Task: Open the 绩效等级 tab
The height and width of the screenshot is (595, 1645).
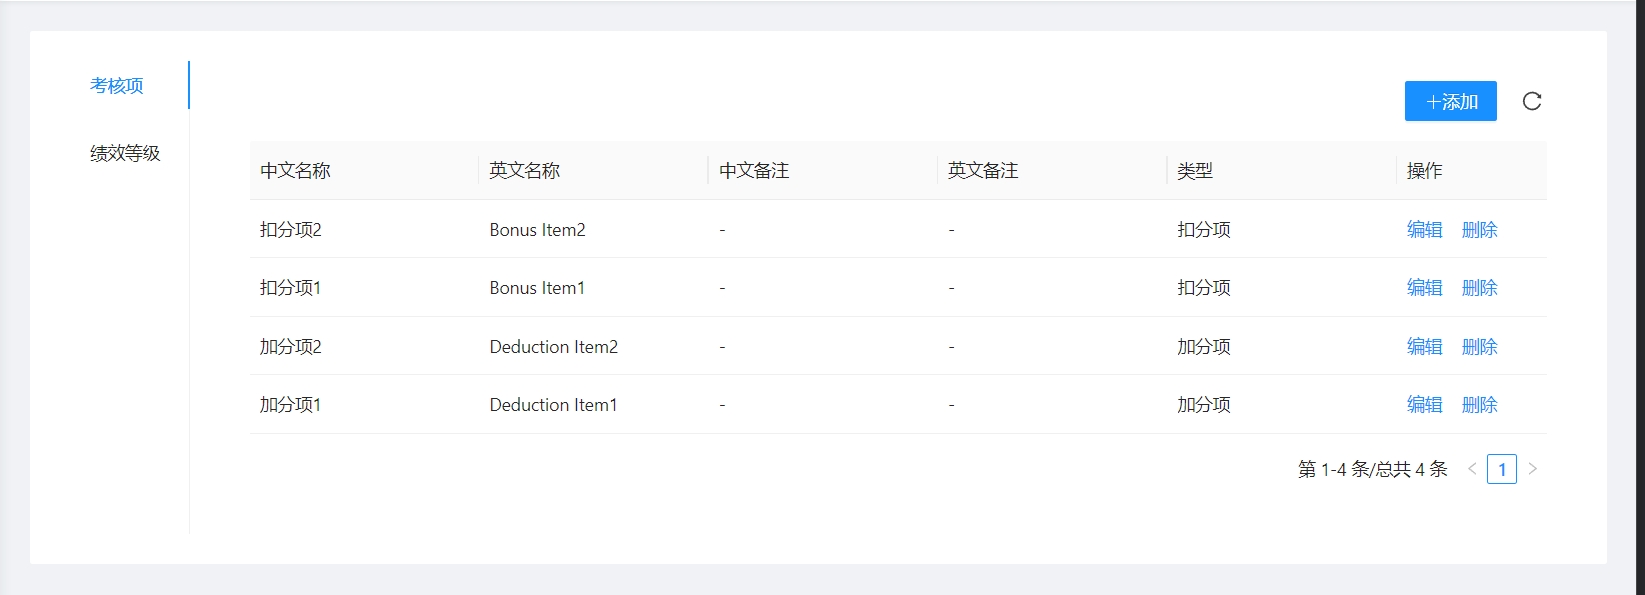Action: [125, 153]
